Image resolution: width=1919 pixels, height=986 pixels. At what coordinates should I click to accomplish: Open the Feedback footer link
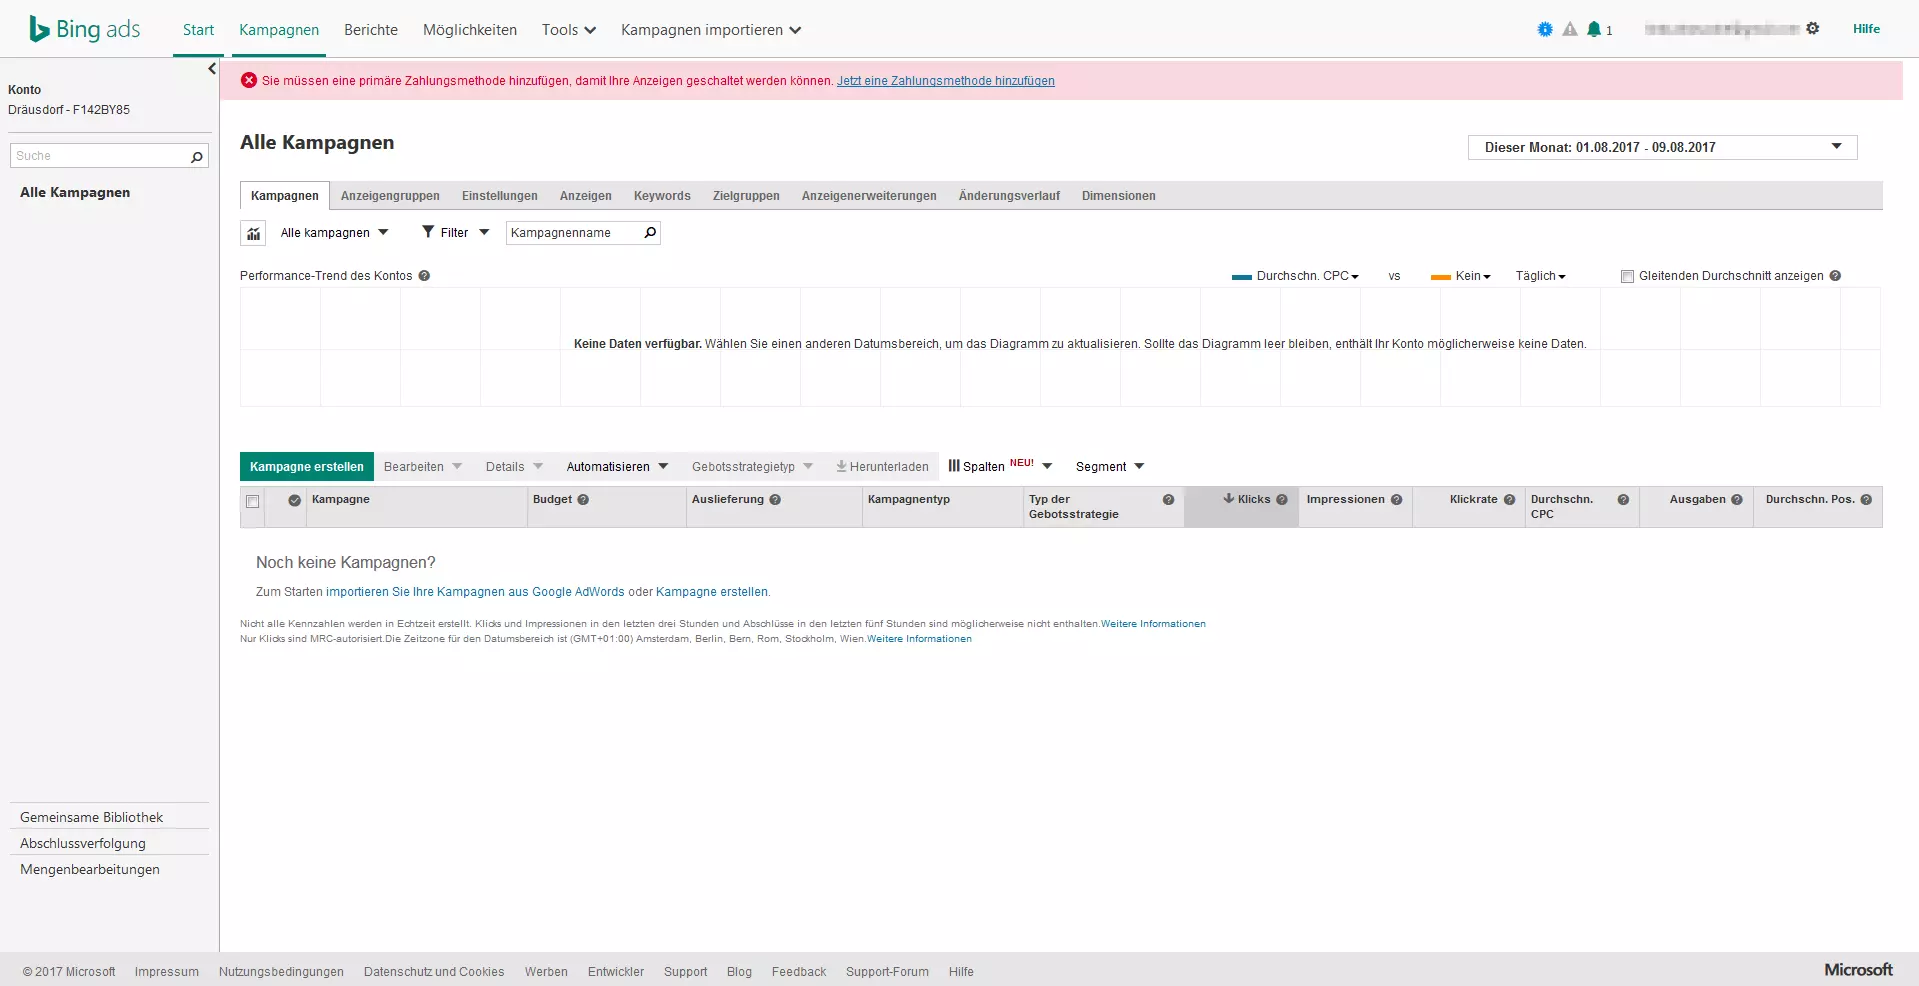pos(799,972)
